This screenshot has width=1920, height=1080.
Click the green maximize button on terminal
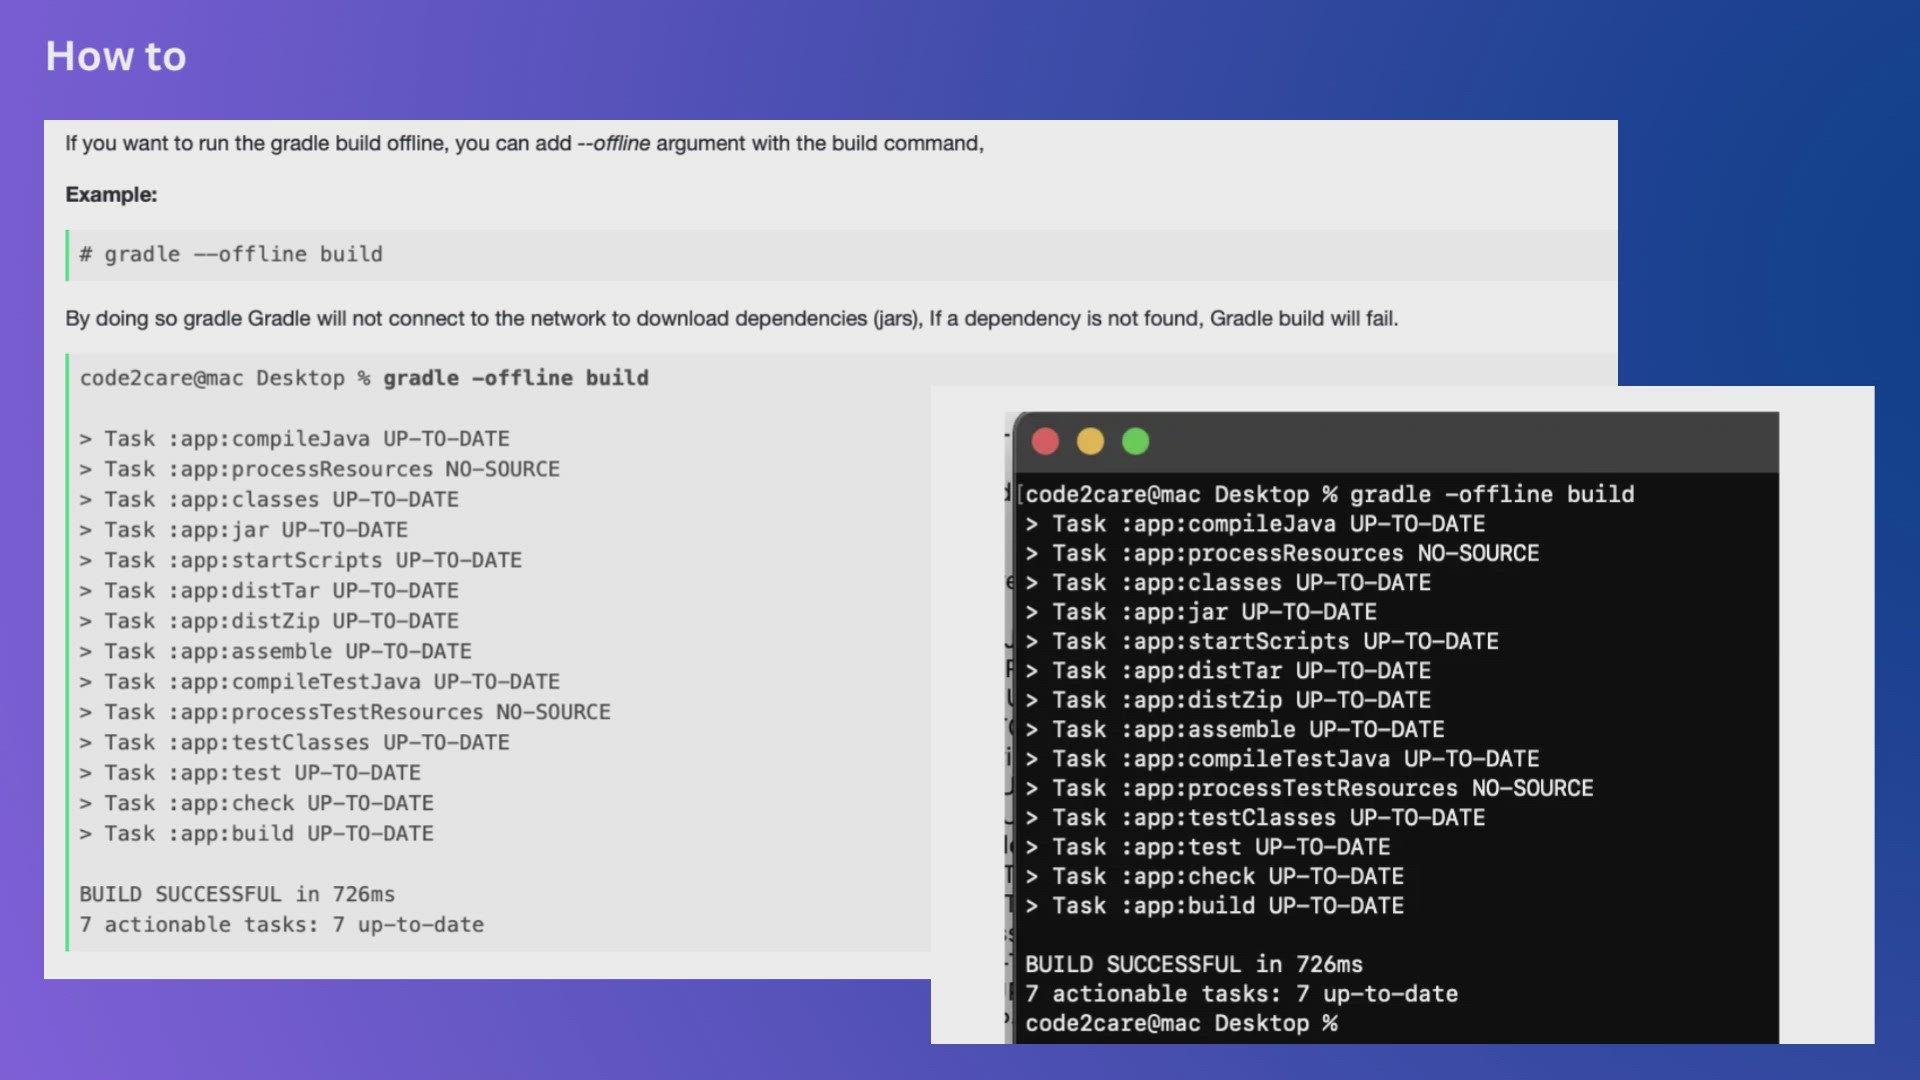(1136, 441)
